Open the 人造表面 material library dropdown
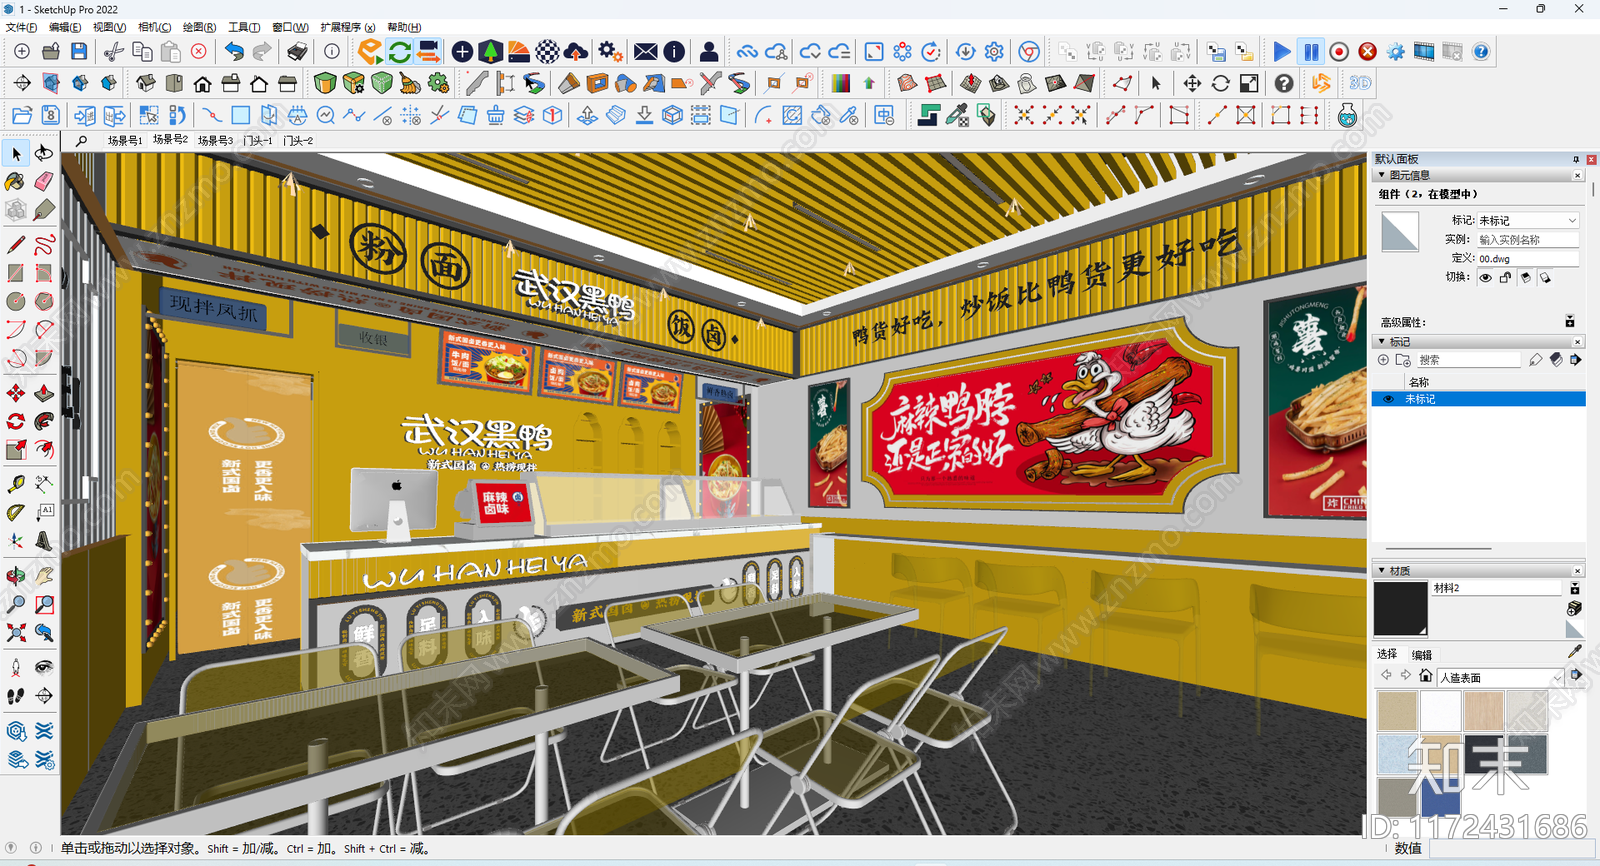The image size is (1600, 866). pos(1500,677)
